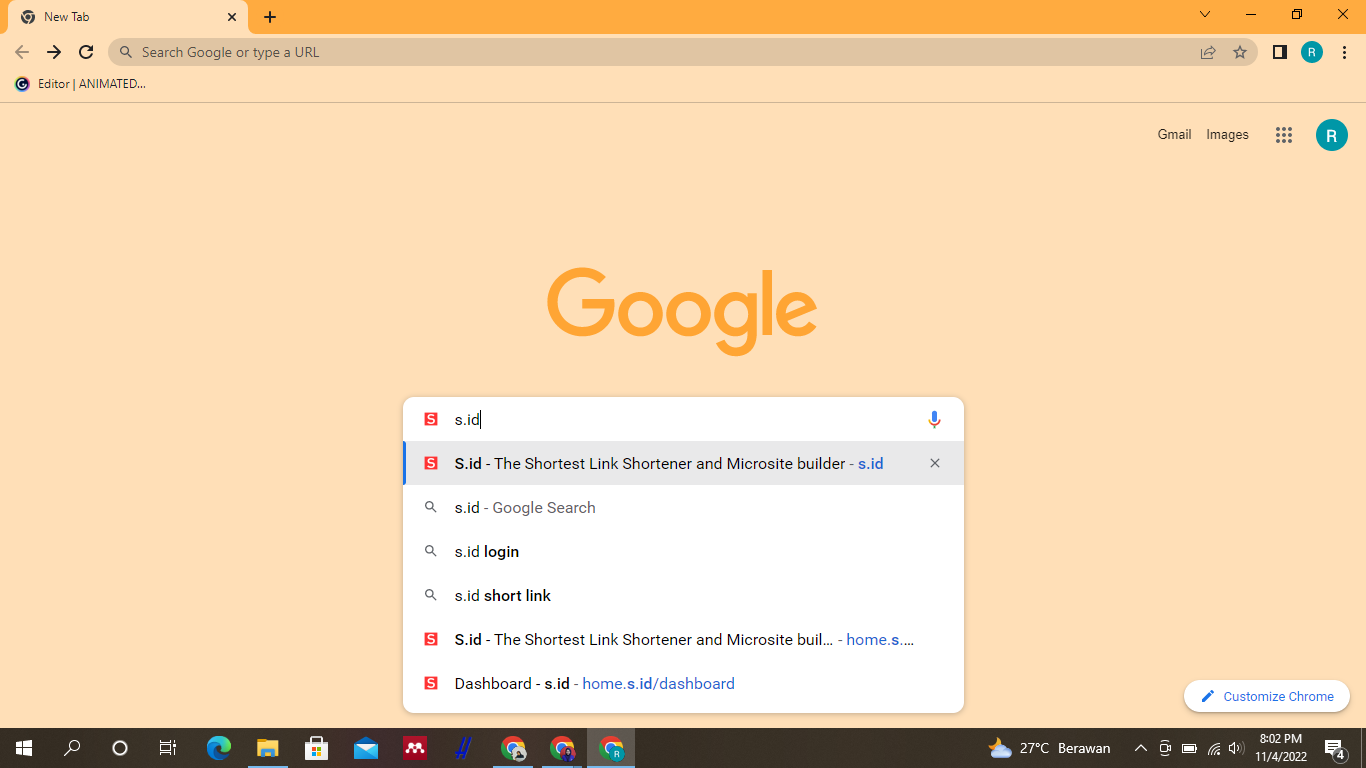Open Task View on the taskbar
The image size is (1366, 768).
[168, 748]
